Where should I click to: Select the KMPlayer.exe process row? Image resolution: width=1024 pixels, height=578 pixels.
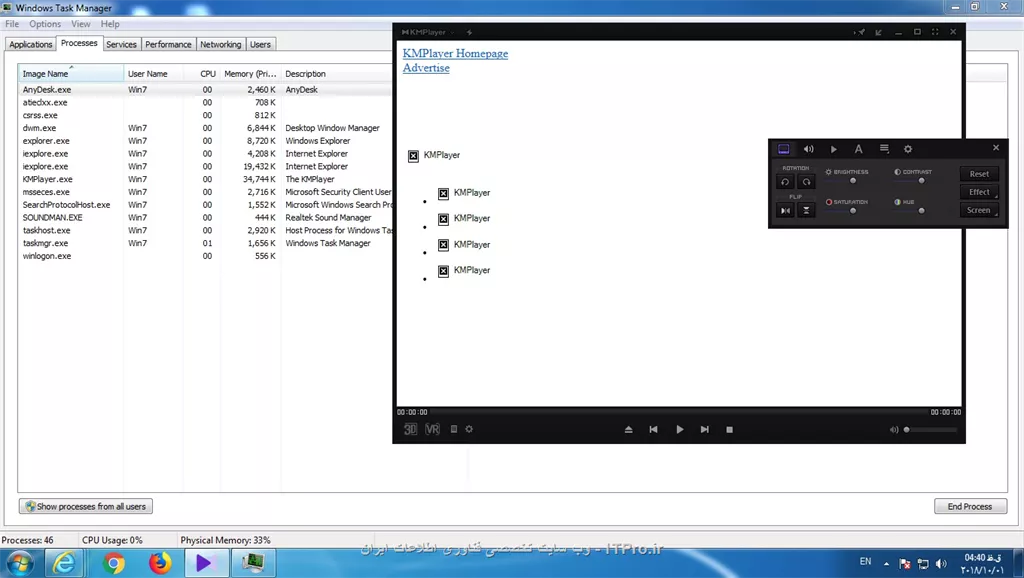205,179
